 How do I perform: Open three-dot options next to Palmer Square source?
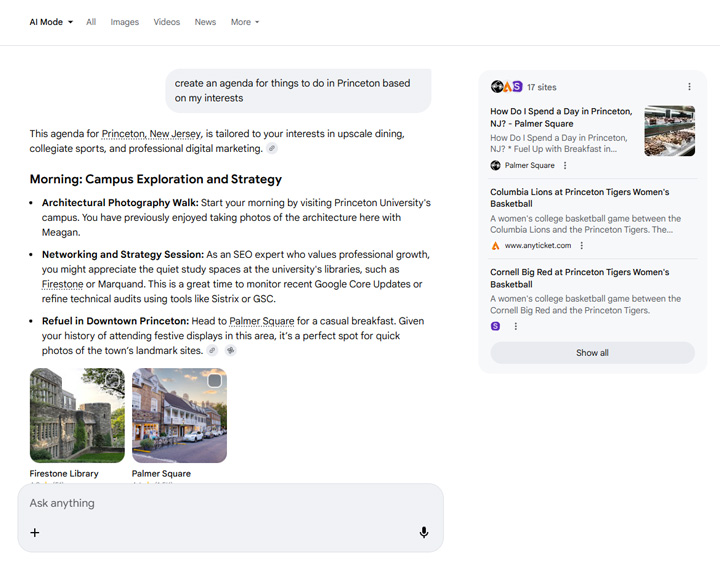click(x=565, y=166)
